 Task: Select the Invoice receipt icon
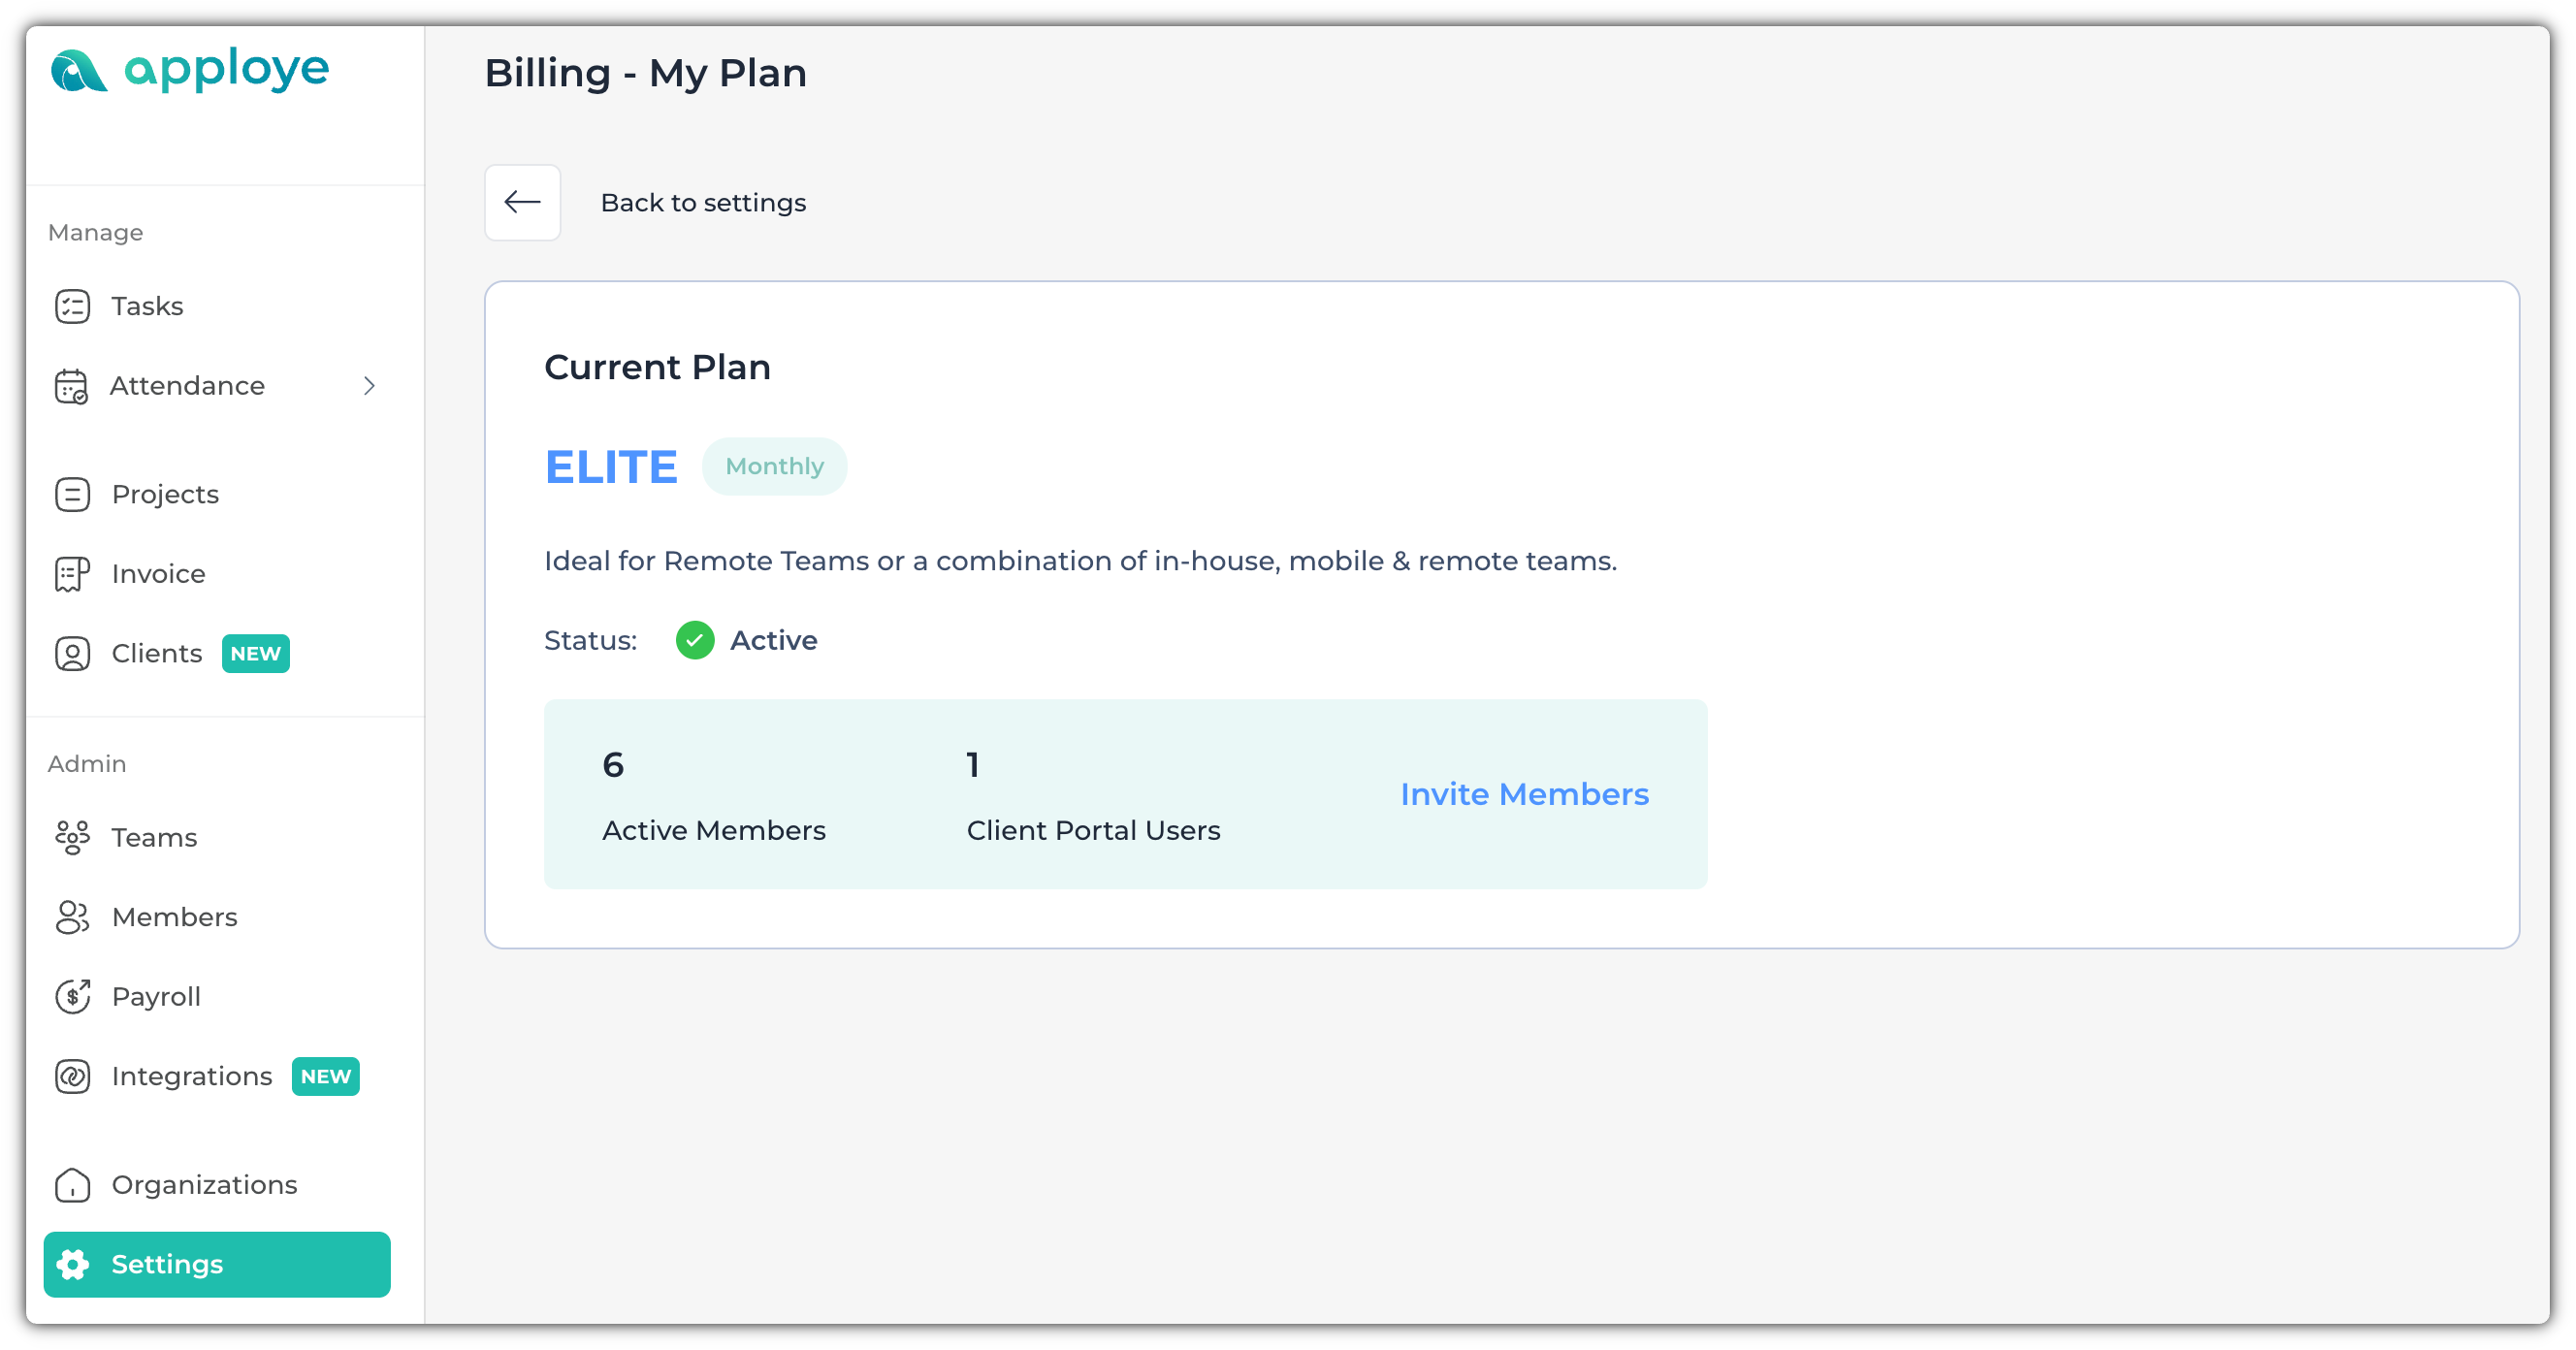(x=72, y=574)
